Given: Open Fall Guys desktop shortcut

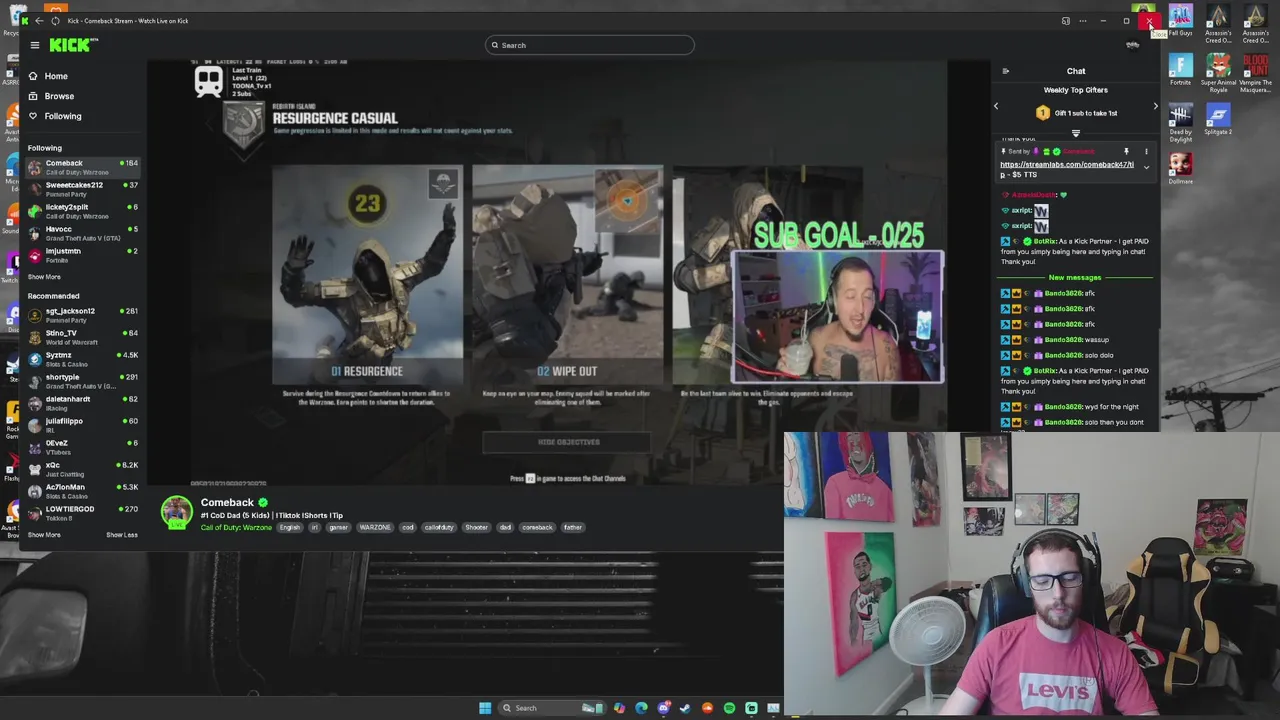Looking at the screenshot, I should point(1181,22).
